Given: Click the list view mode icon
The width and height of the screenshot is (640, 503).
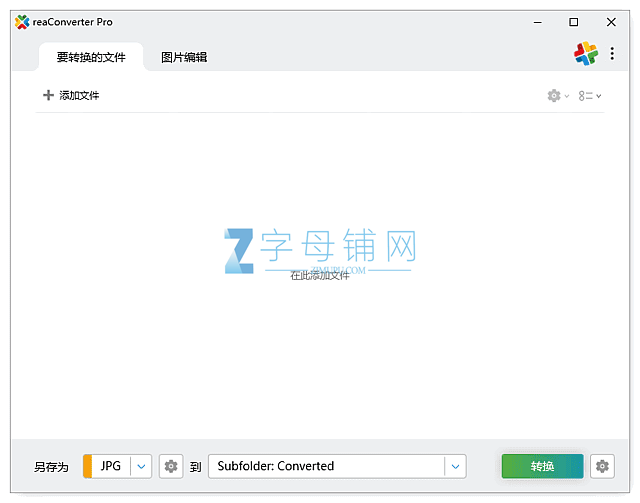Looking at the screenshot, I should pos(585,96).
